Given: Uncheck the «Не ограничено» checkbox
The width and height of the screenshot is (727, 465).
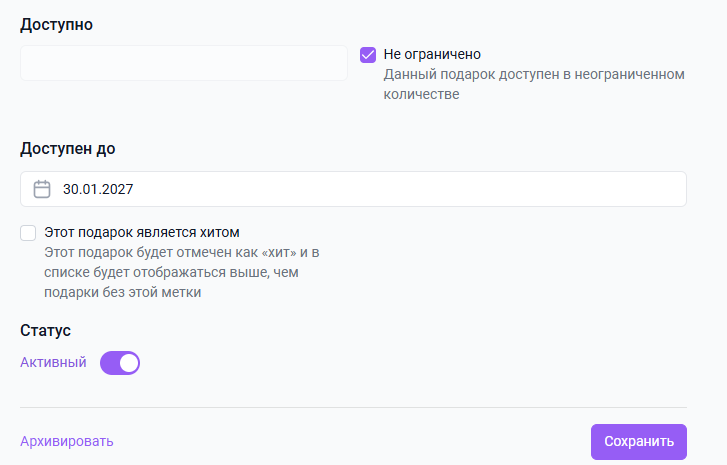Looking at the screenshot, I should pos(368,55).
